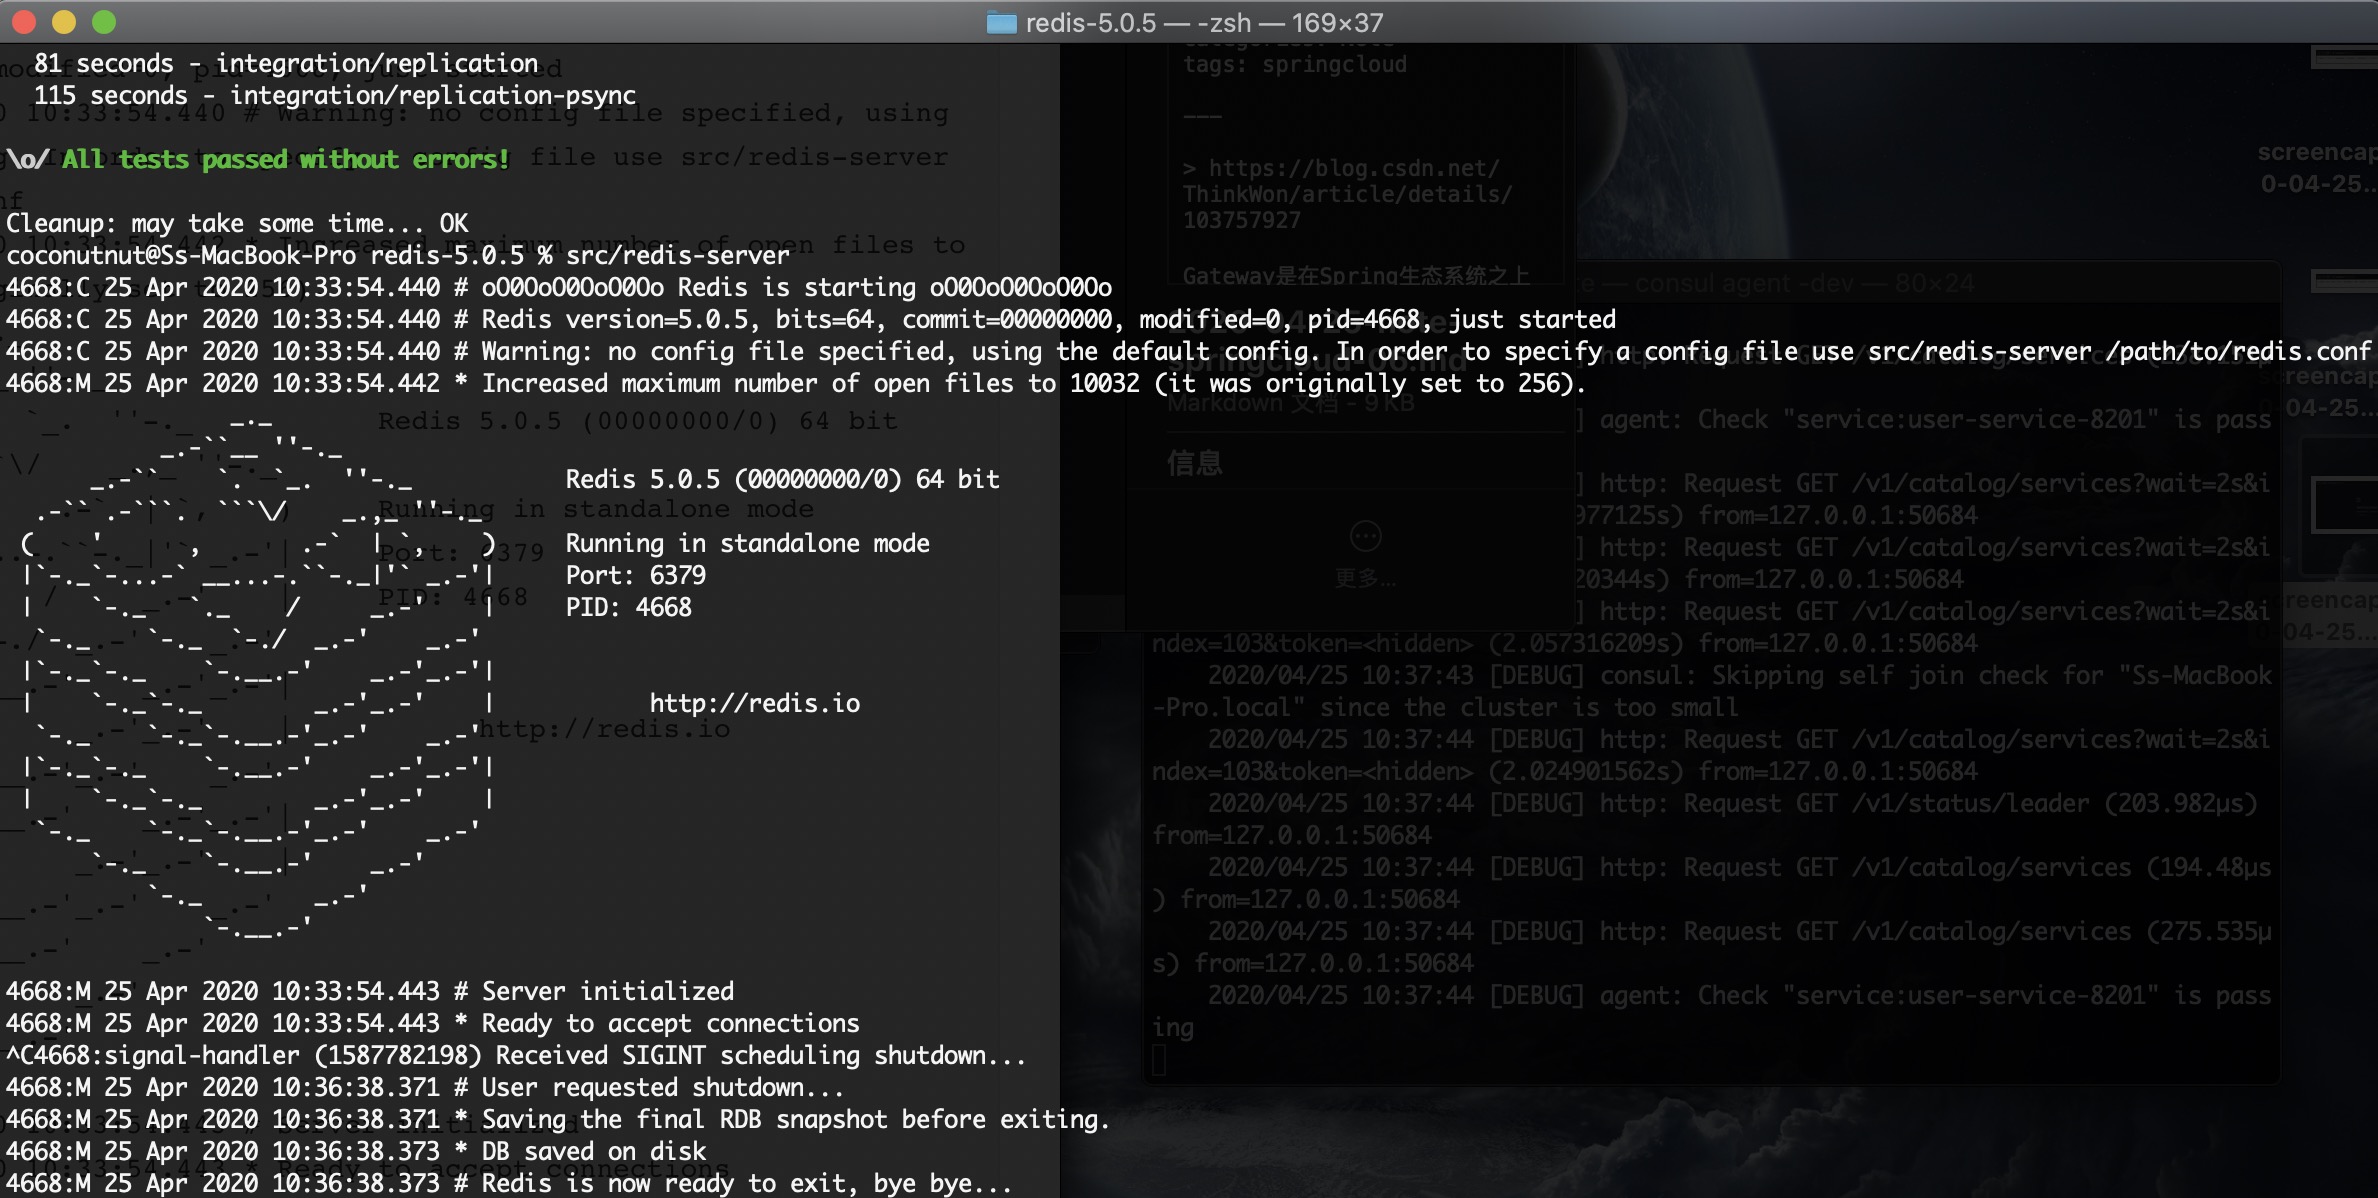
Task: Minimize the terminal with yellow button
Action: (x=64, y=21)
